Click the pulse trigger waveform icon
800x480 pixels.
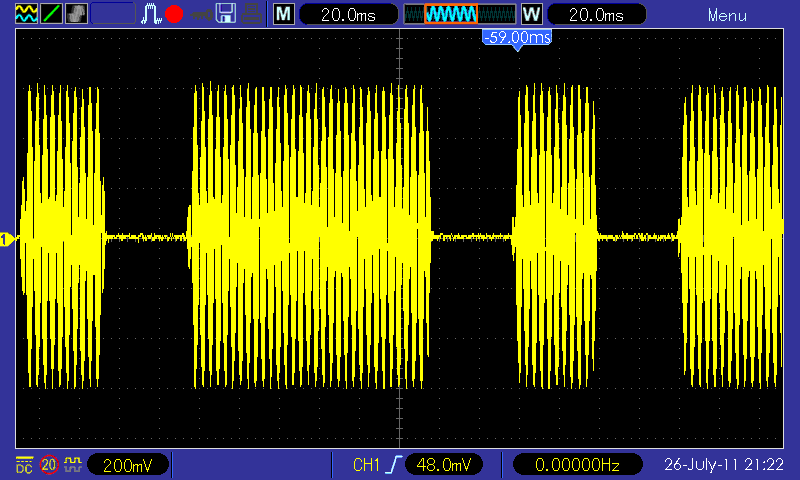pos(151,14)
